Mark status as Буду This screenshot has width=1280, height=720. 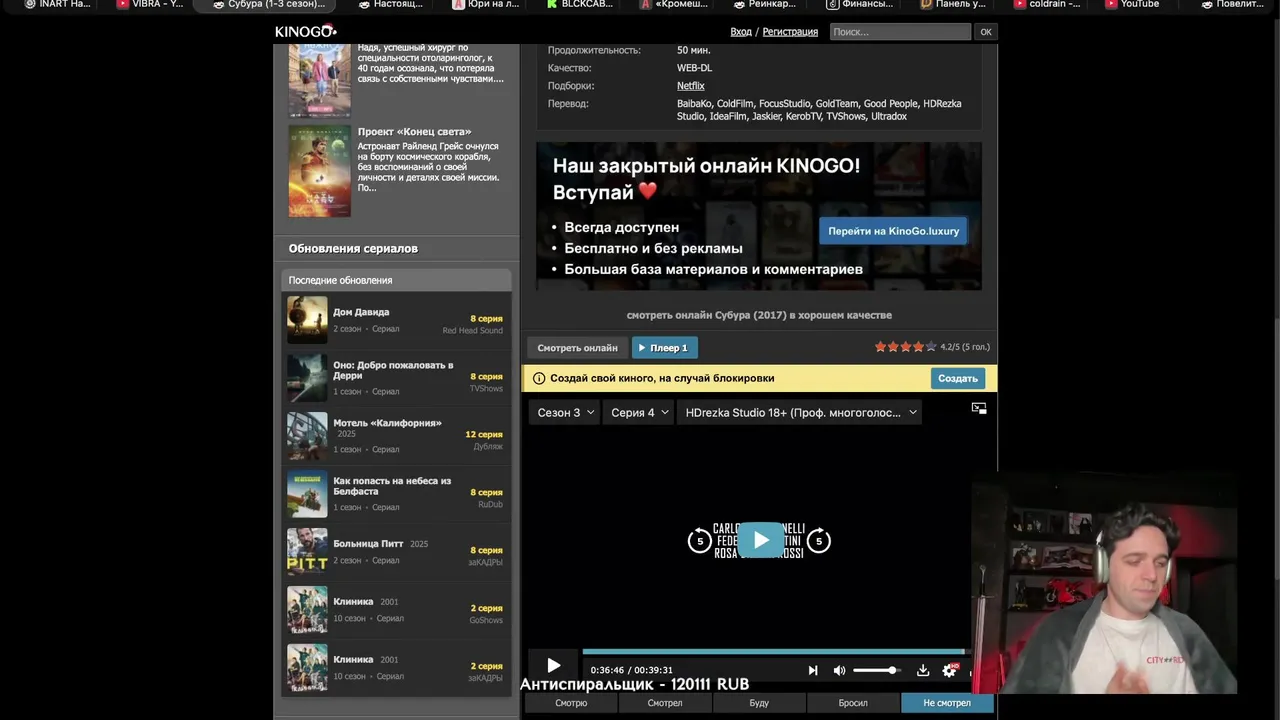pyautogui.click(x=759, y=703)
